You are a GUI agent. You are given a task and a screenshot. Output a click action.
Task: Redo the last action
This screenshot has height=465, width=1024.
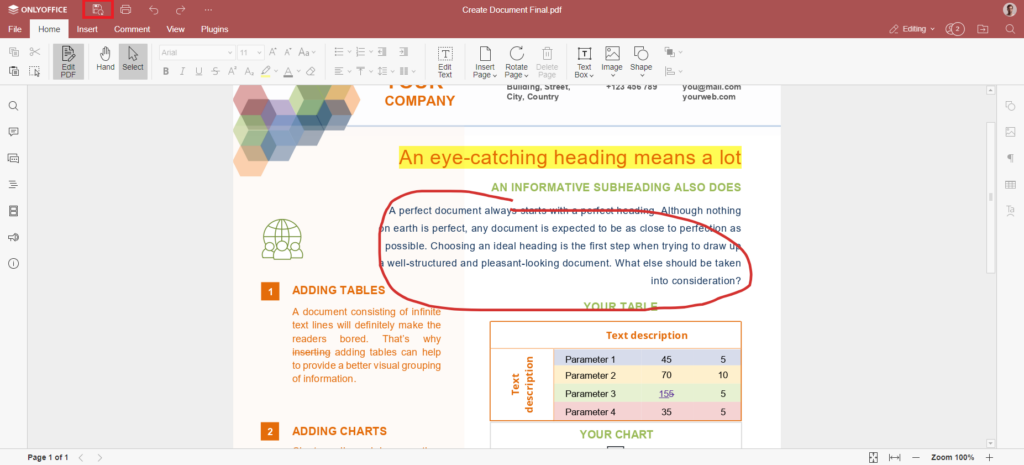pyautogui.click(x=181, y=10)
